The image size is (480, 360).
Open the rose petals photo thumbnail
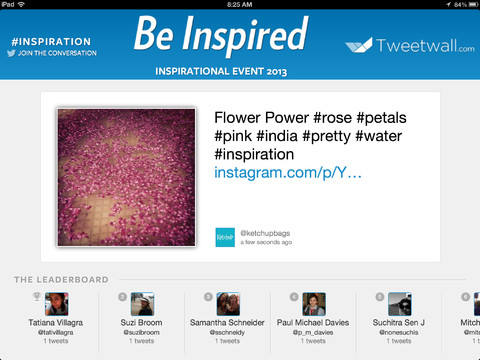click(126, 177)
